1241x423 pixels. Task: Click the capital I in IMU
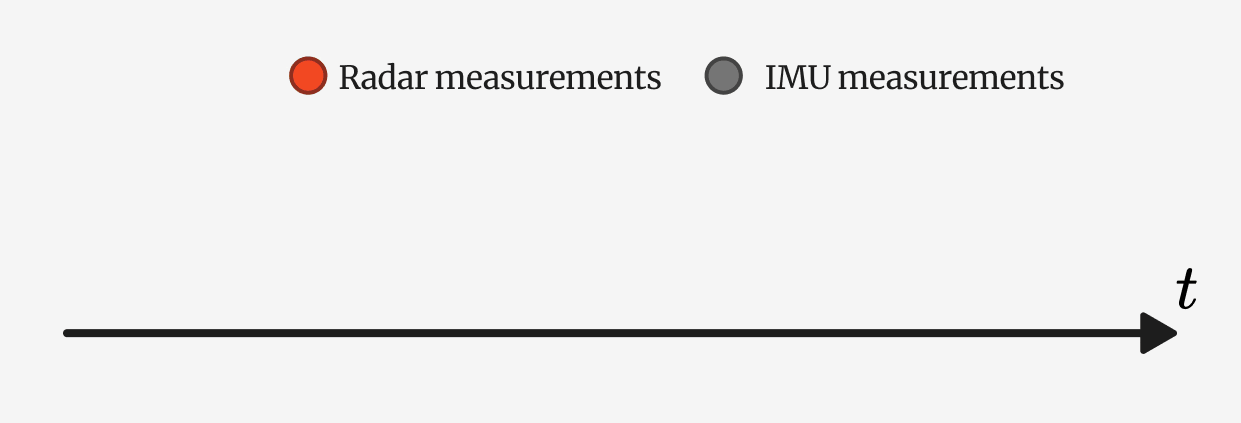pyautogui.click(x=771, y=77)
